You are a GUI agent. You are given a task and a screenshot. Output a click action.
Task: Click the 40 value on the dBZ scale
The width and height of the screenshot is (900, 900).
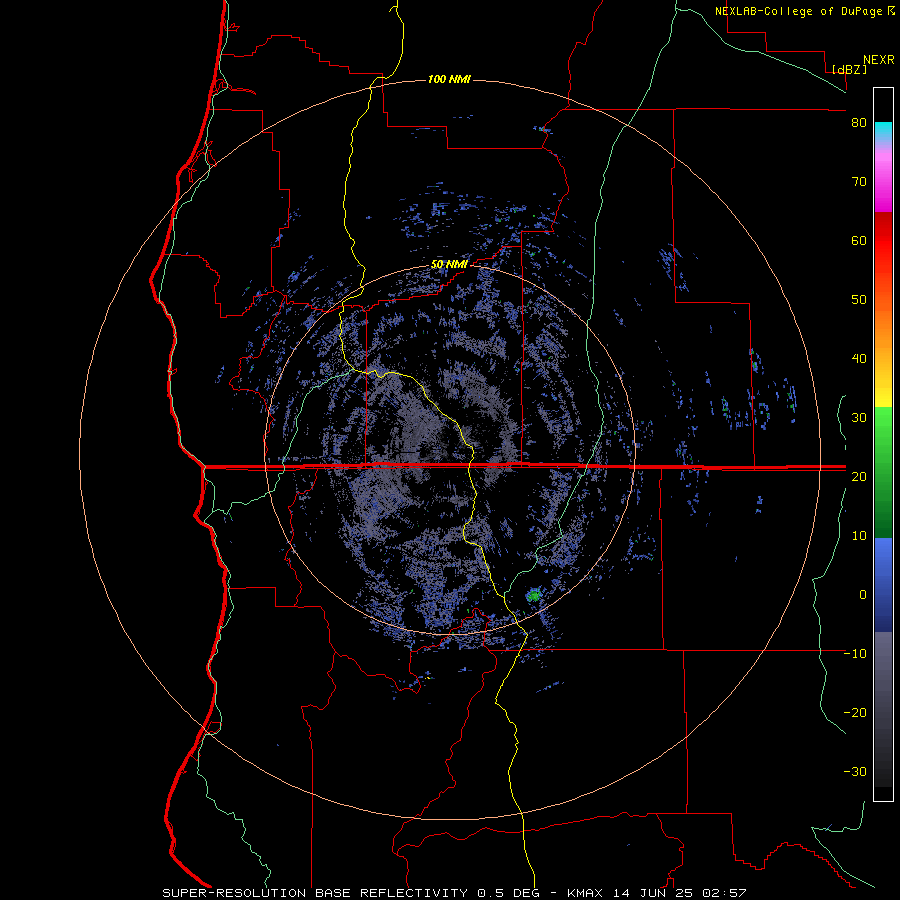tap(859, 359)
